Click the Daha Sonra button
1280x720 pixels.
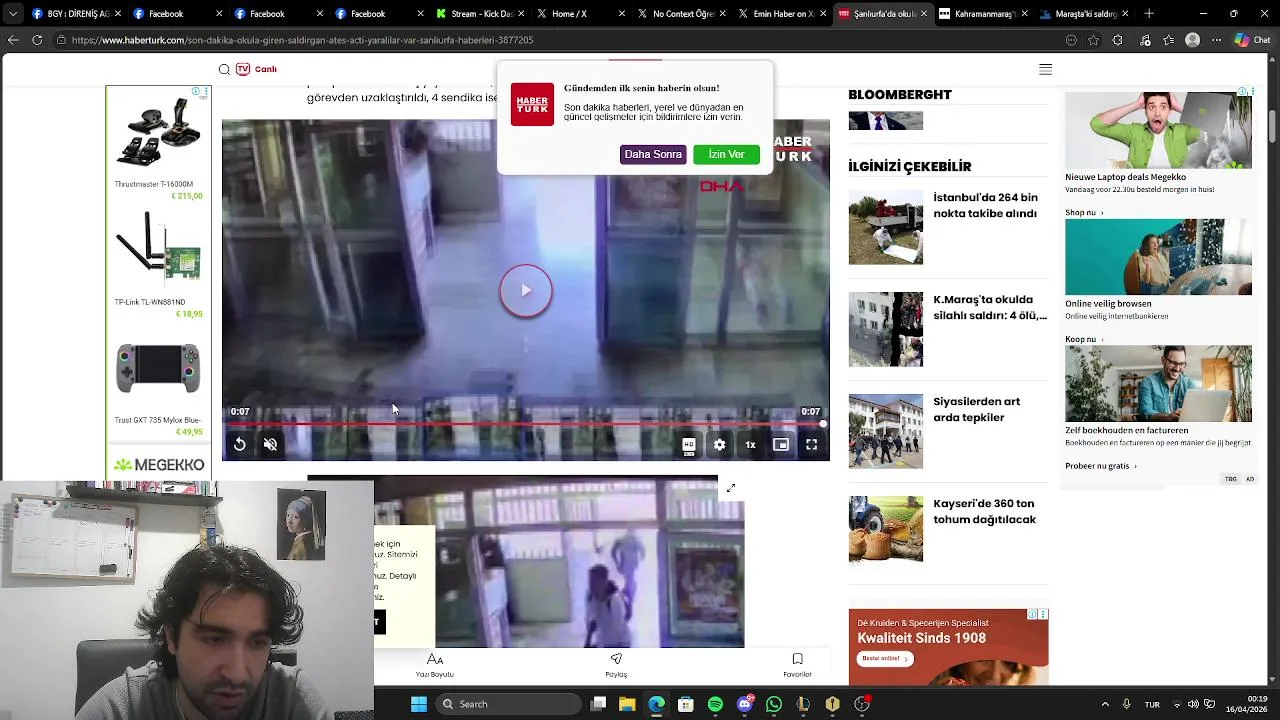coord(653,154)
